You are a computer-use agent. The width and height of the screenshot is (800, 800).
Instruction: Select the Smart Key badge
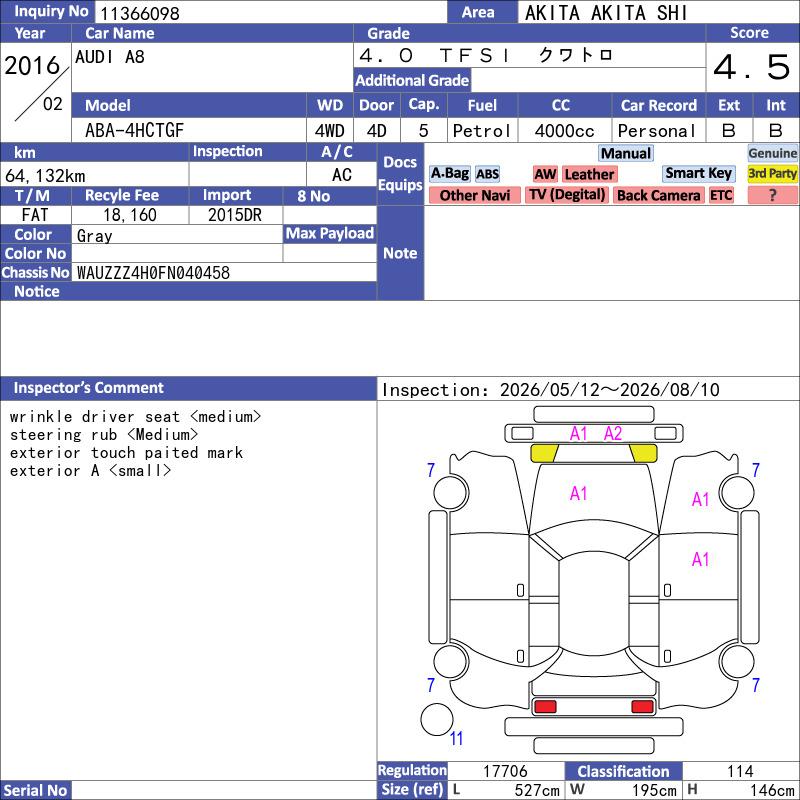click(698, 173)
